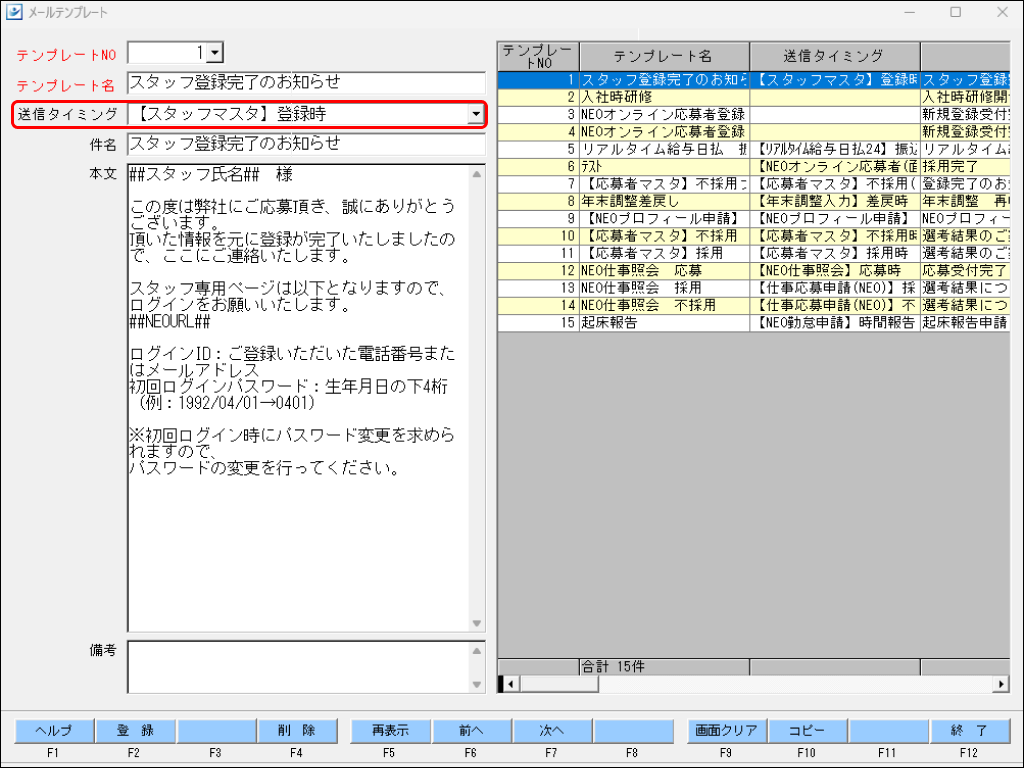Go to previous record with 前へ
Viewport: 1024px width, 768px height.
471,731
